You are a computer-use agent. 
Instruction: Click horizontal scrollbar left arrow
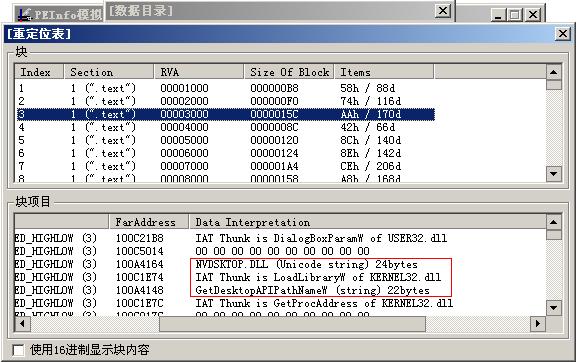tap(22, 324)
